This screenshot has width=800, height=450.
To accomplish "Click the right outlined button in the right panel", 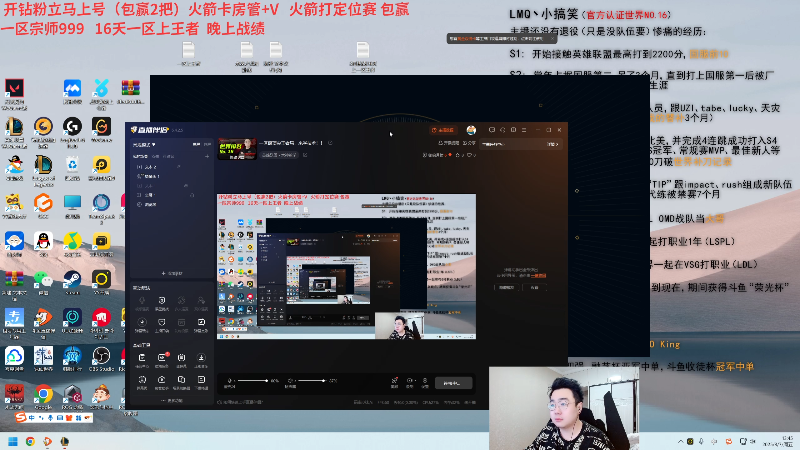I will click(535, 287).
